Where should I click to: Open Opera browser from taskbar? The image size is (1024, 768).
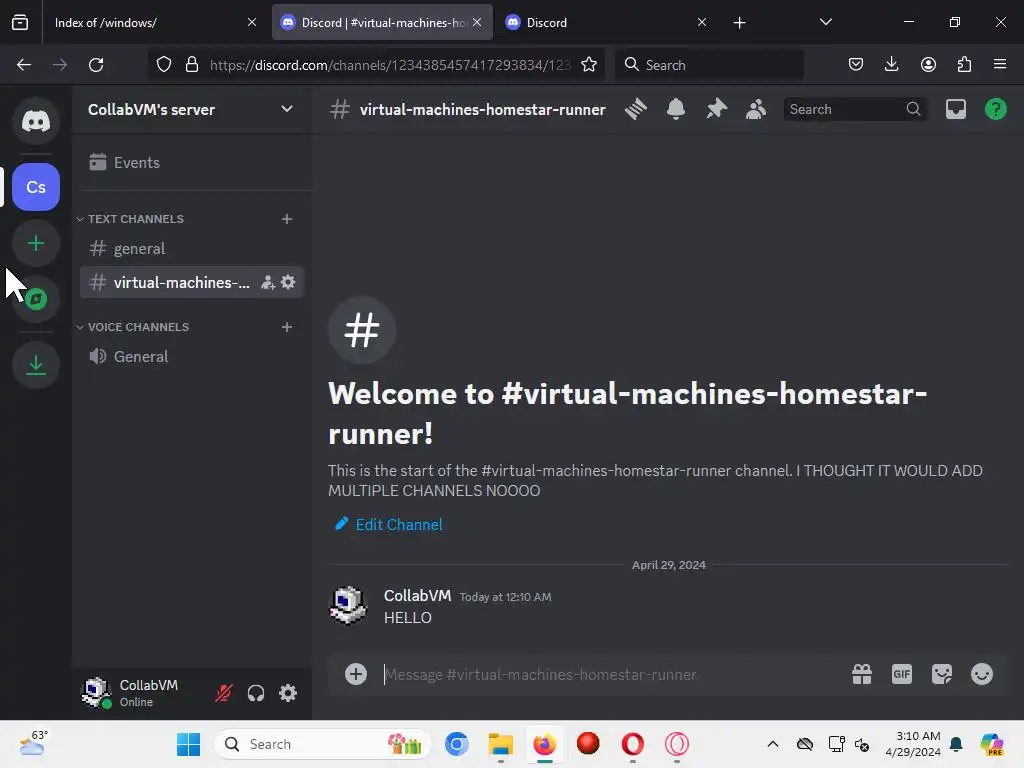[x=633, y=744]
